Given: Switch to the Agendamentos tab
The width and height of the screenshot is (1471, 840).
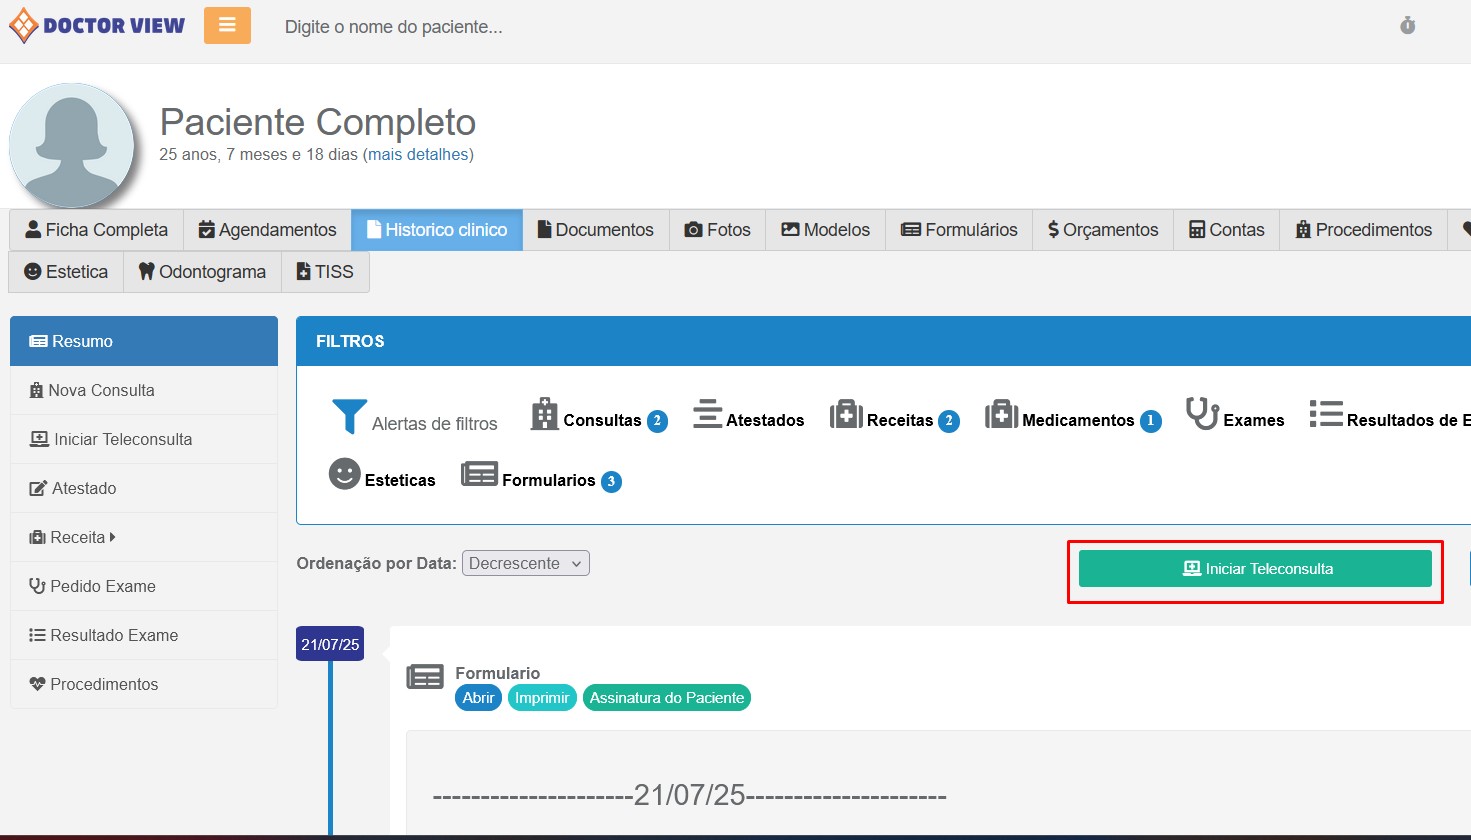Looking at the screenshot, I should pyautogui.click(x=267, y=230).
